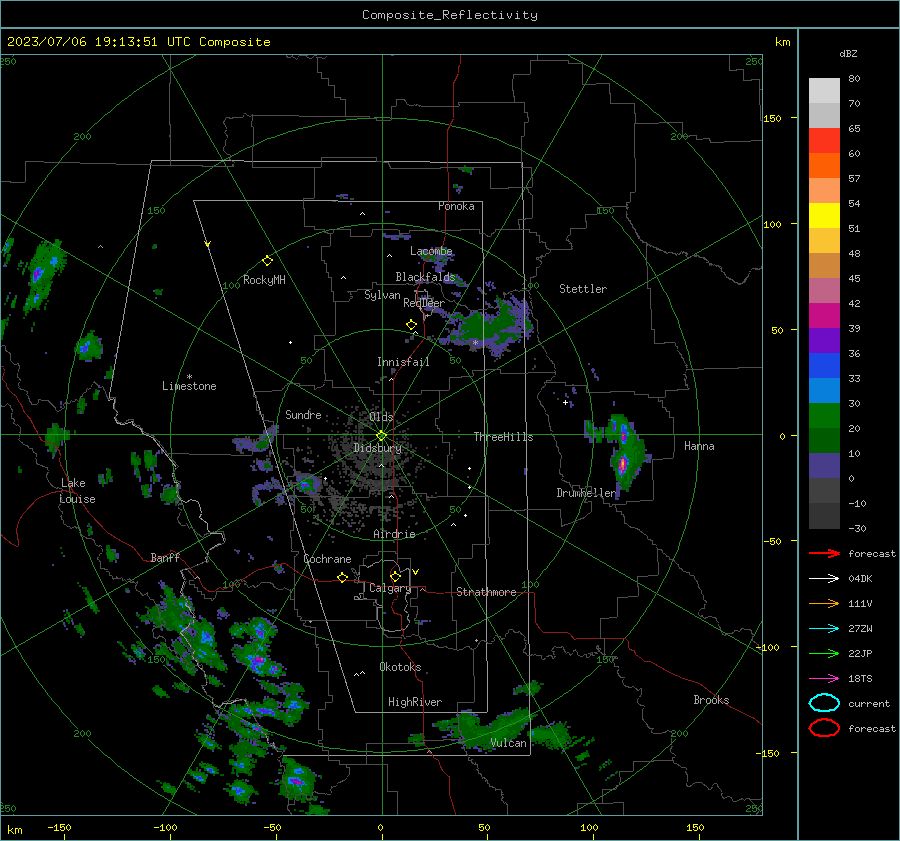The image size is (900, 841).
Task: Click the Olds label
Action: click(x=381, y=417)
